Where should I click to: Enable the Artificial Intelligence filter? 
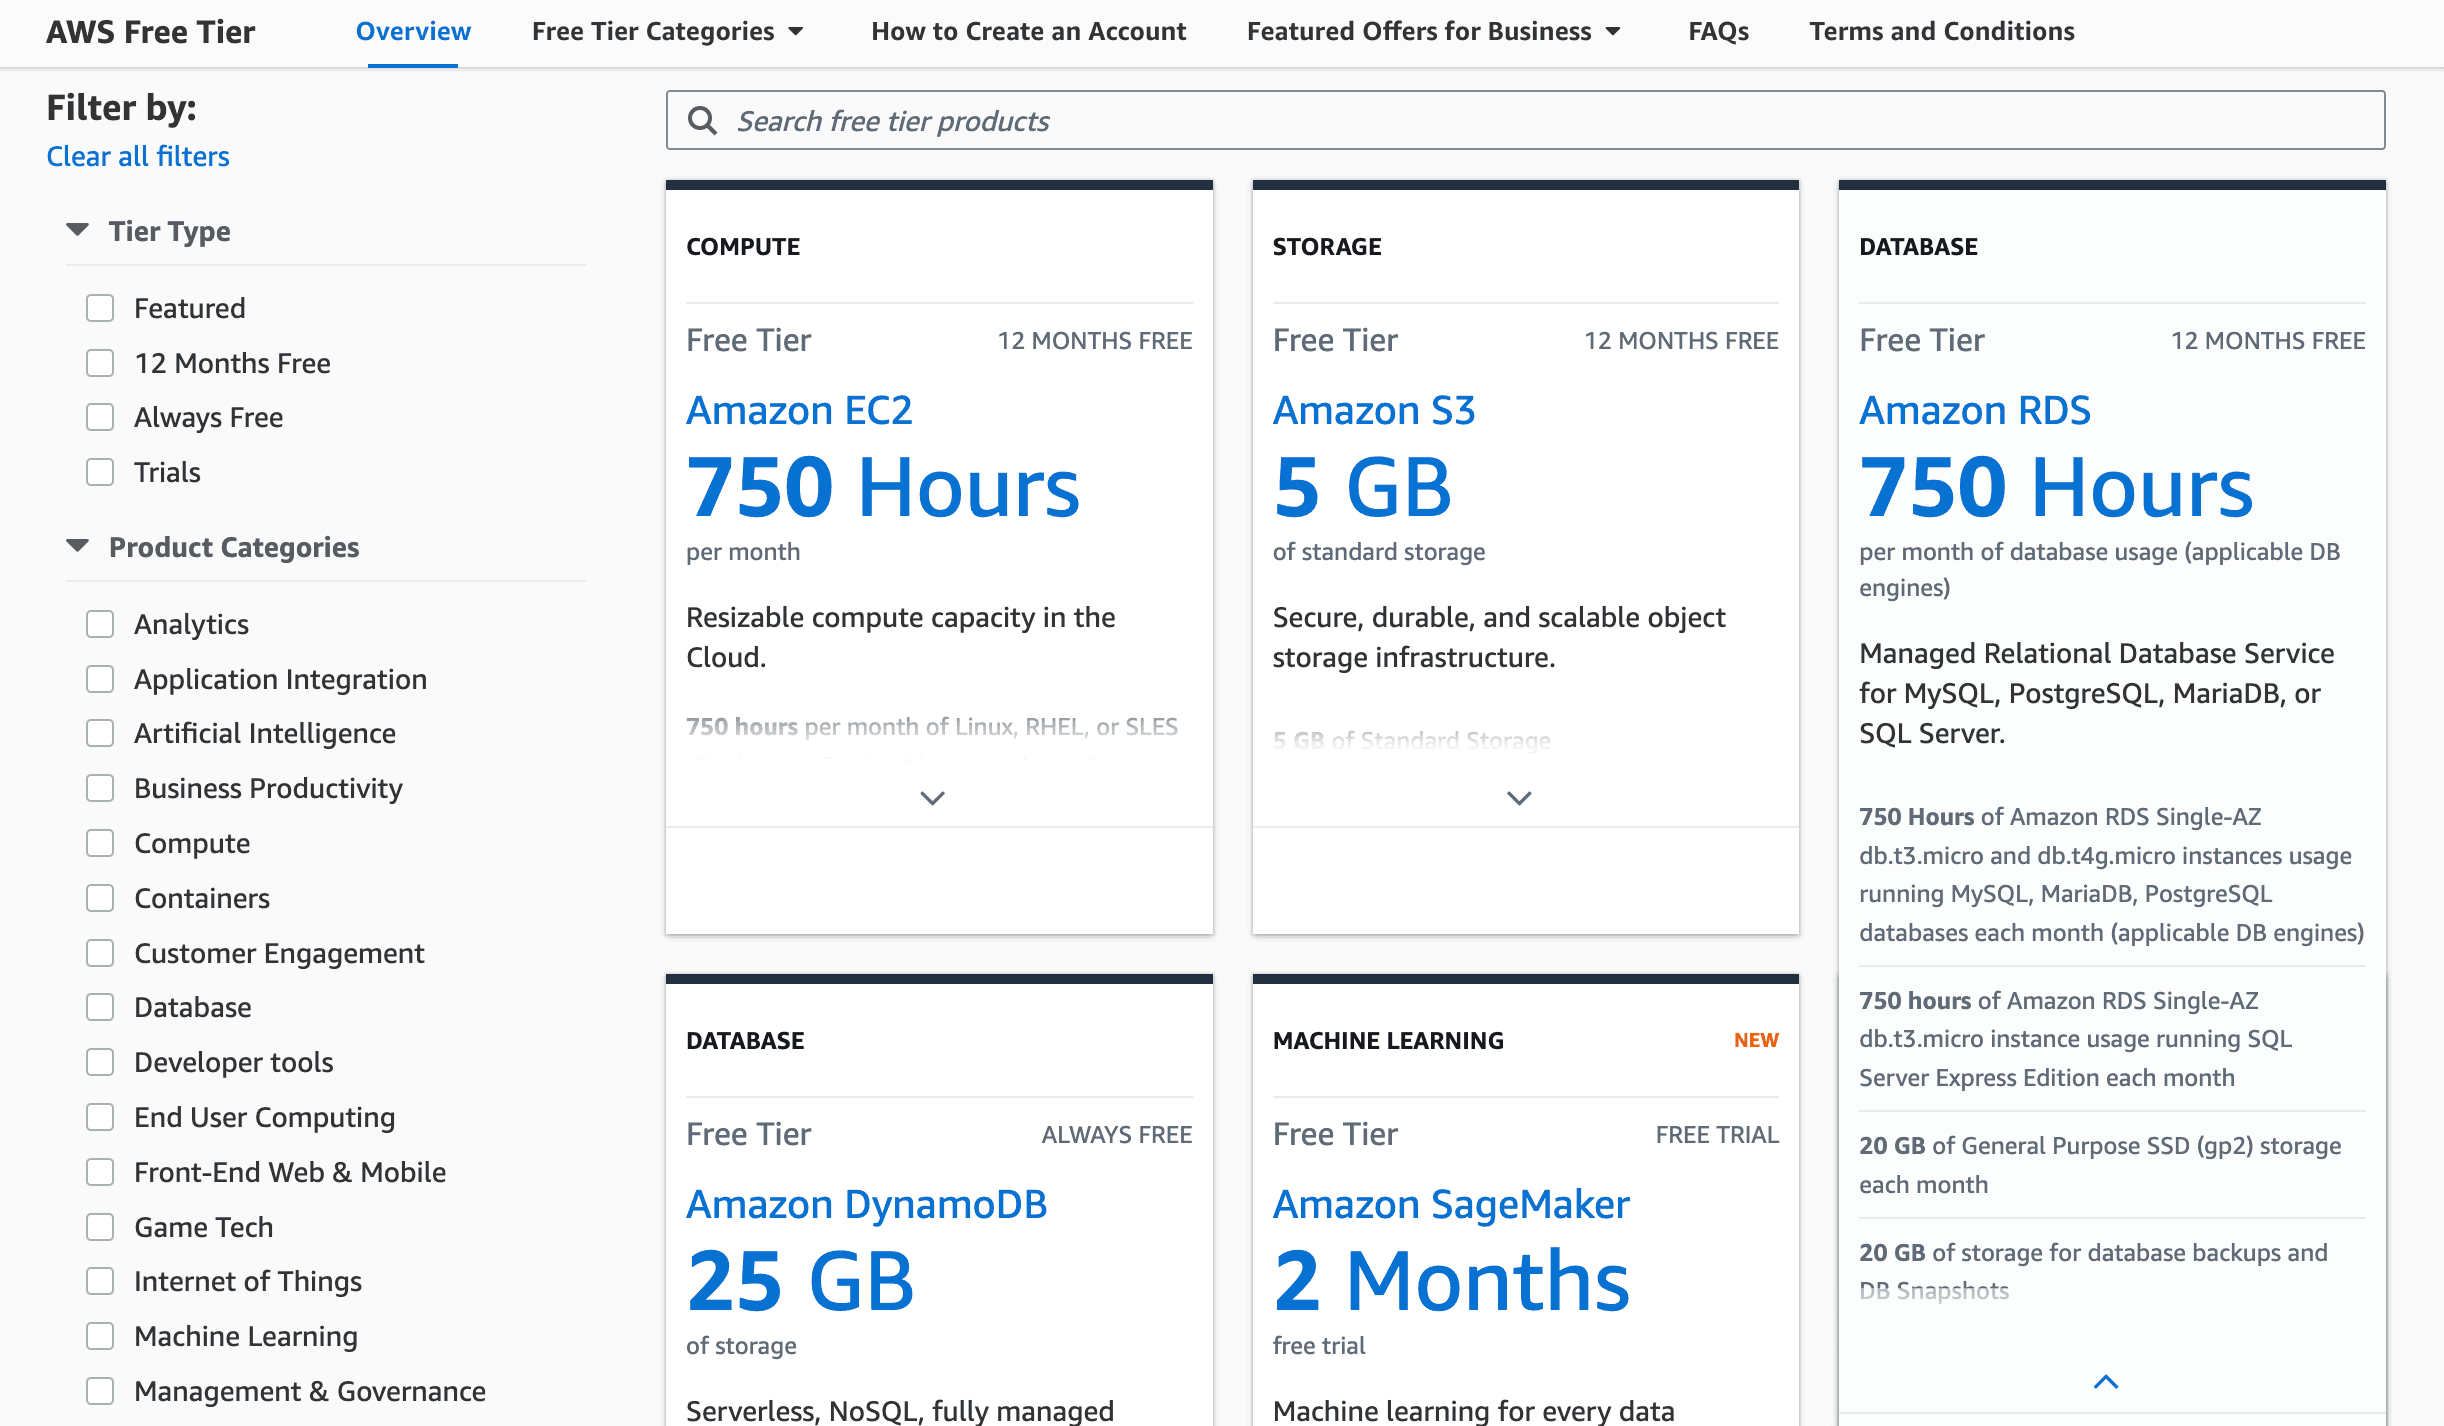pos(100,733)
